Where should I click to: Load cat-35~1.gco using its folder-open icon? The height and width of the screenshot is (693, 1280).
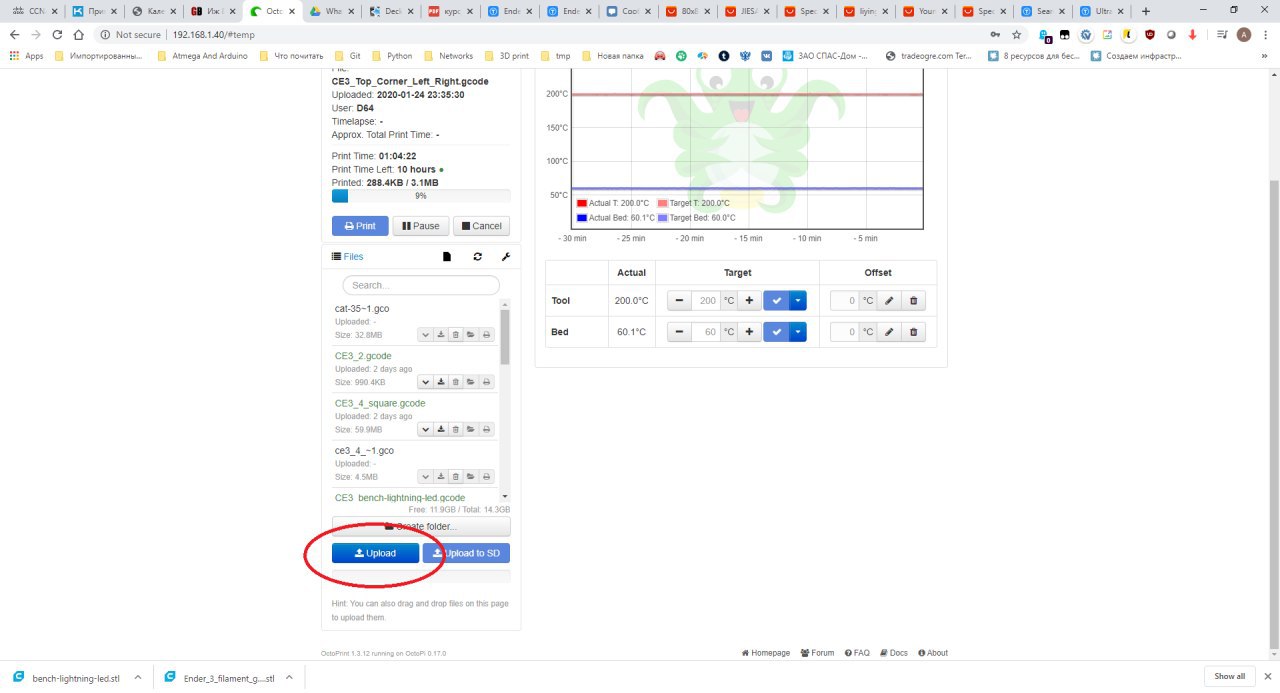[471, 335]
